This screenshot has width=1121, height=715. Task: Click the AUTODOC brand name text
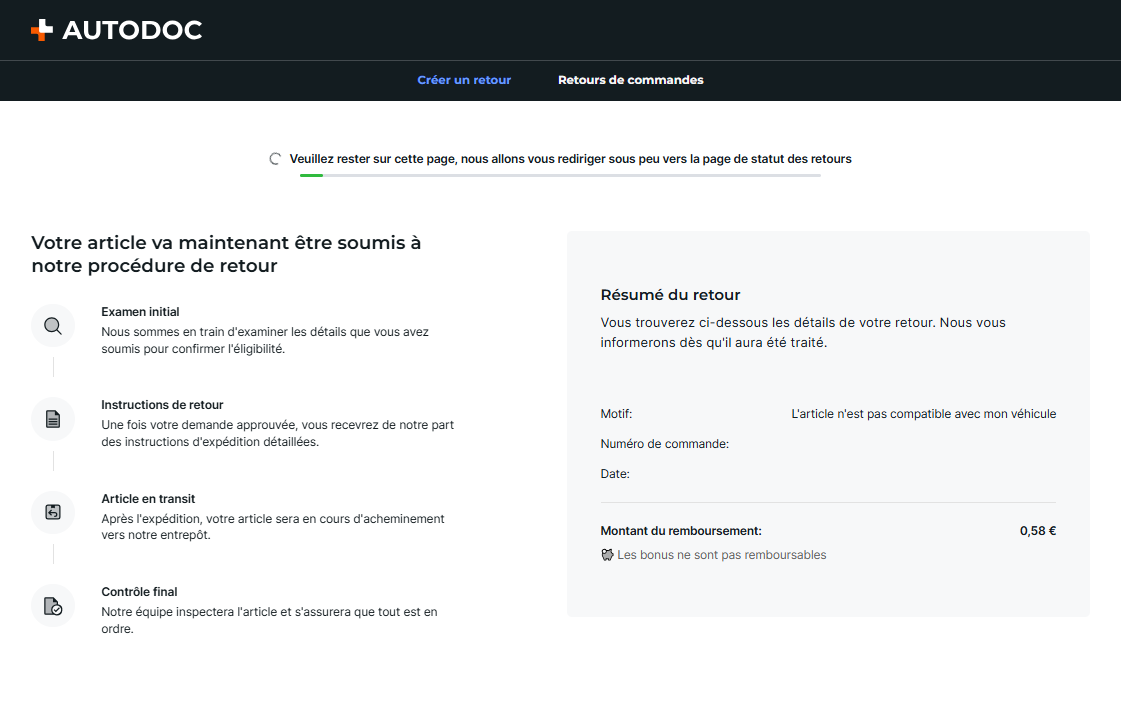[132, 30]
